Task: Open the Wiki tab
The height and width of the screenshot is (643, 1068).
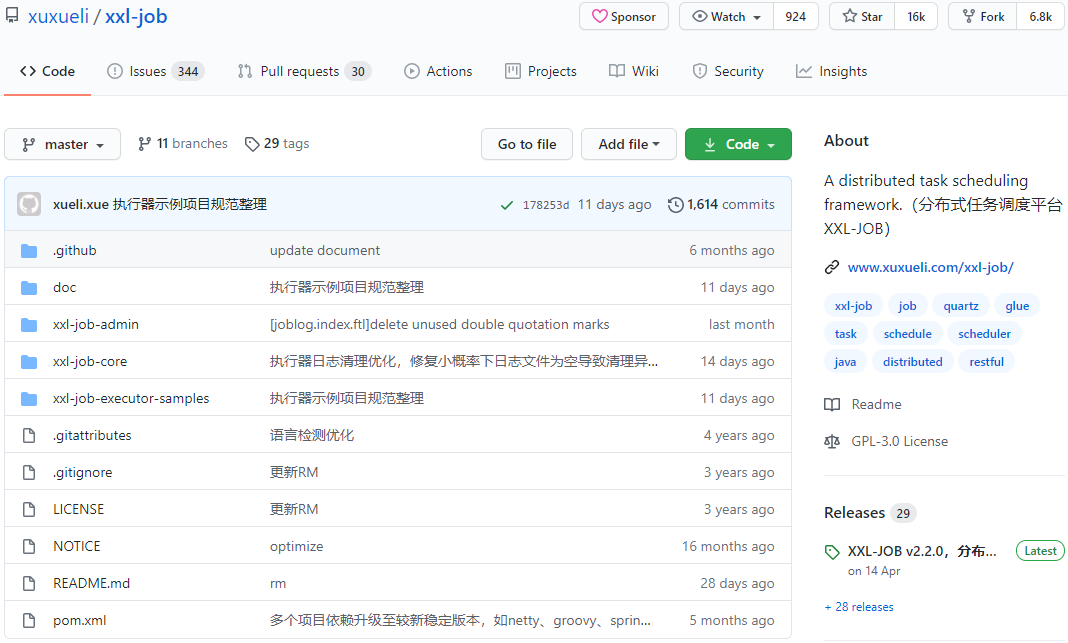Action: click(634, 72)
